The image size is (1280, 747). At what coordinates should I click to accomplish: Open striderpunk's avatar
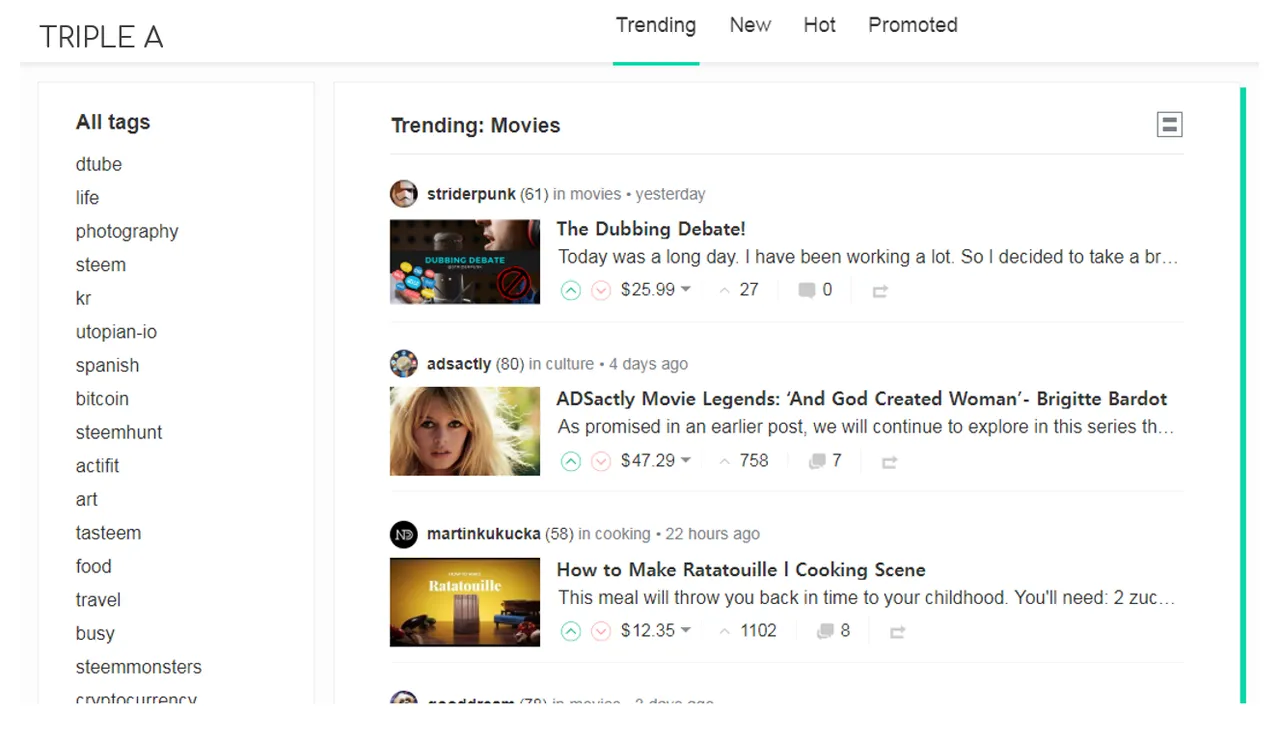(404, 194)
